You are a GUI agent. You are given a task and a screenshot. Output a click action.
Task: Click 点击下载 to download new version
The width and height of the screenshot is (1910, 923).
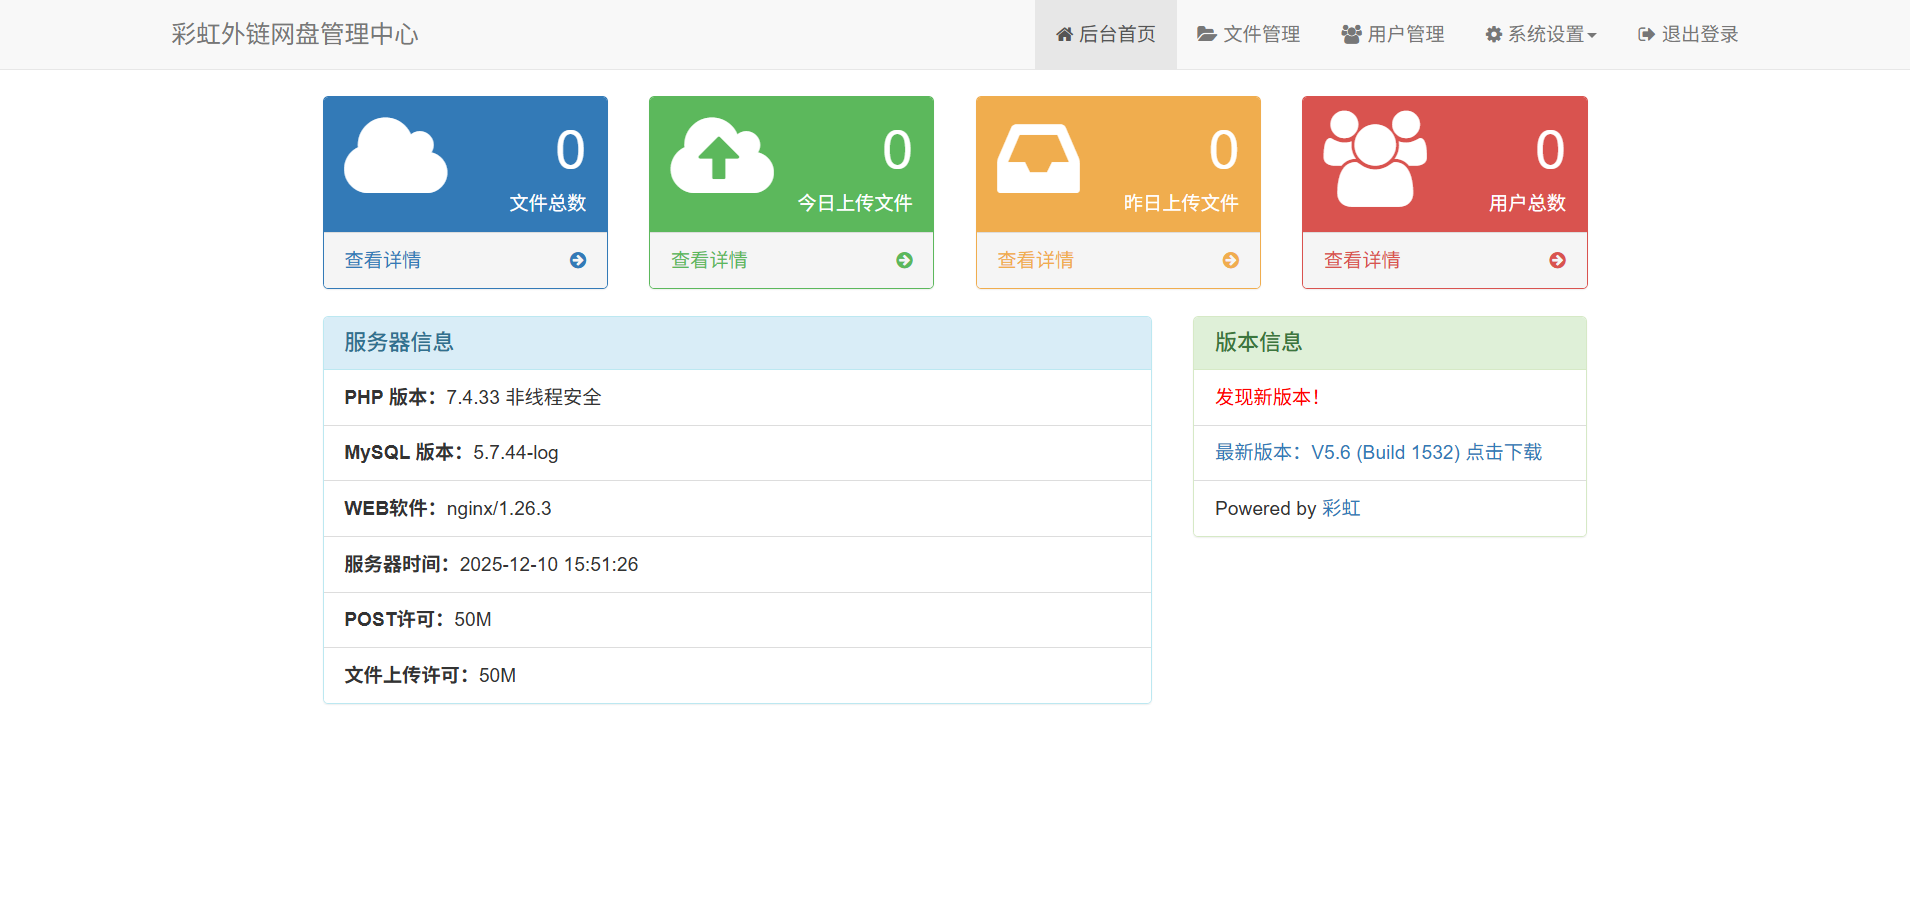point(1502,452)
